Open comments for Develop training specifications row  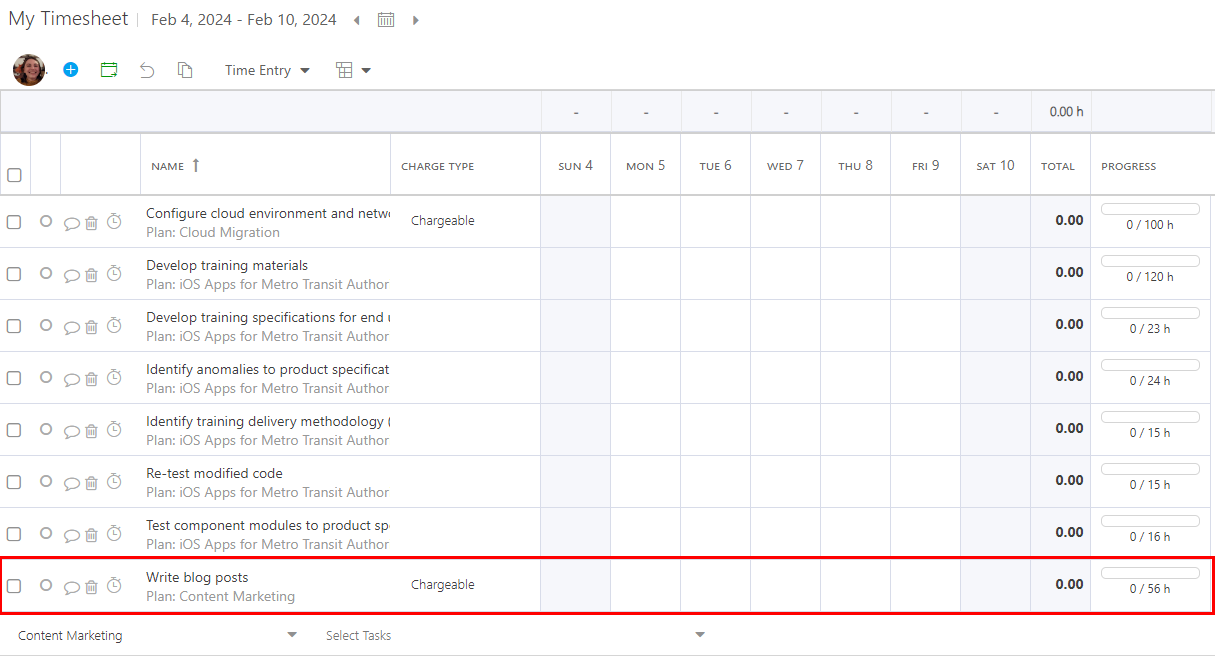72,327
